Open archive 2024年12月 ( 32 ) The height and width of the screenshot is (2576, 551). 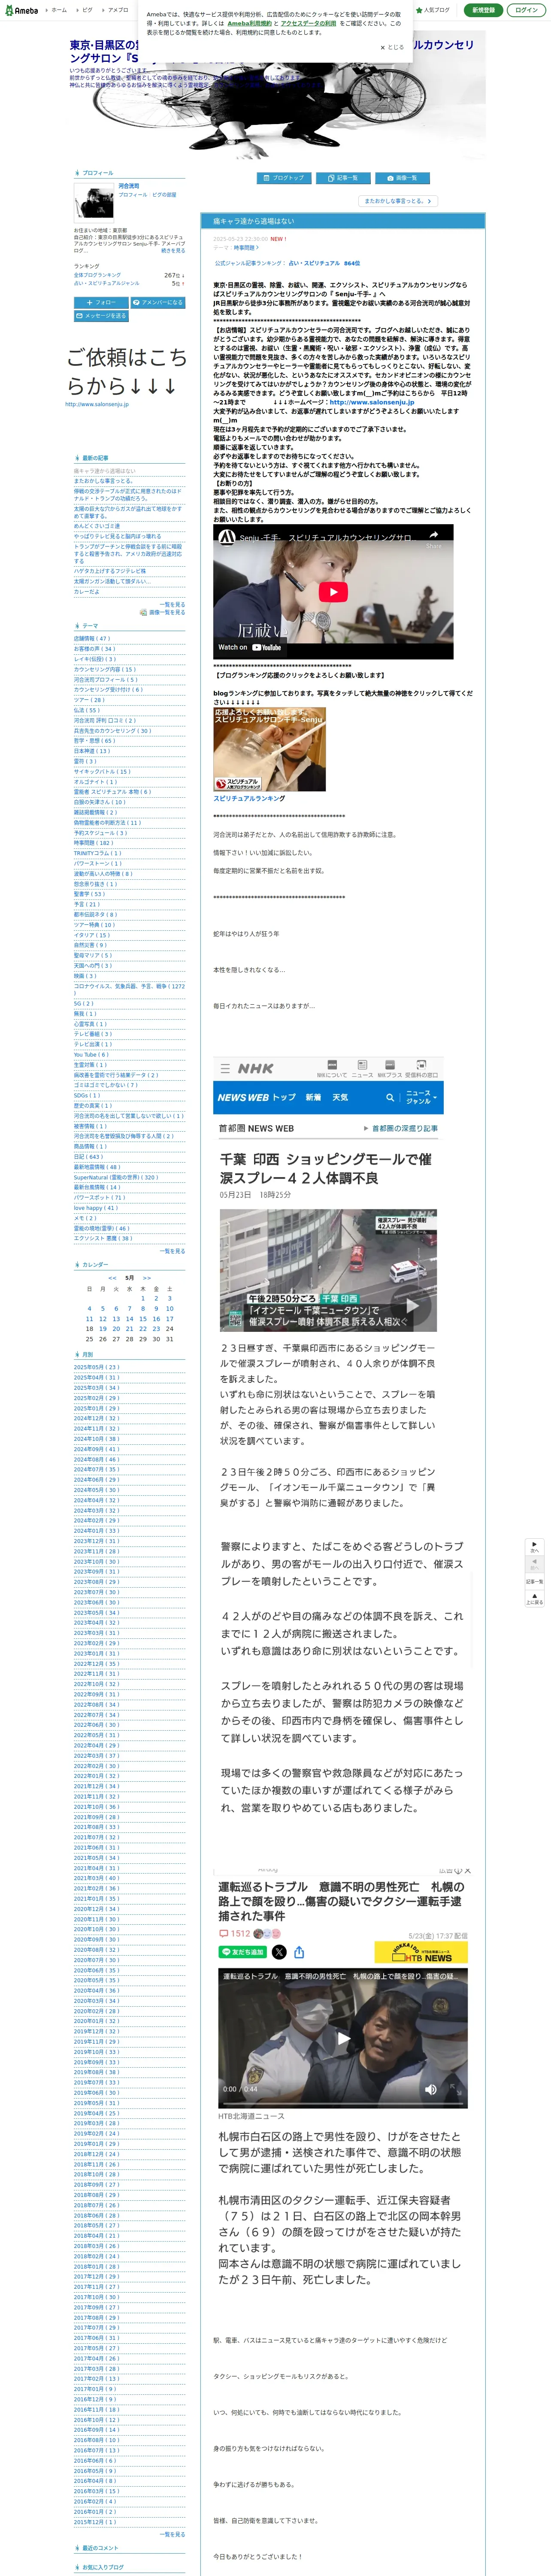tap(96, 1419)
